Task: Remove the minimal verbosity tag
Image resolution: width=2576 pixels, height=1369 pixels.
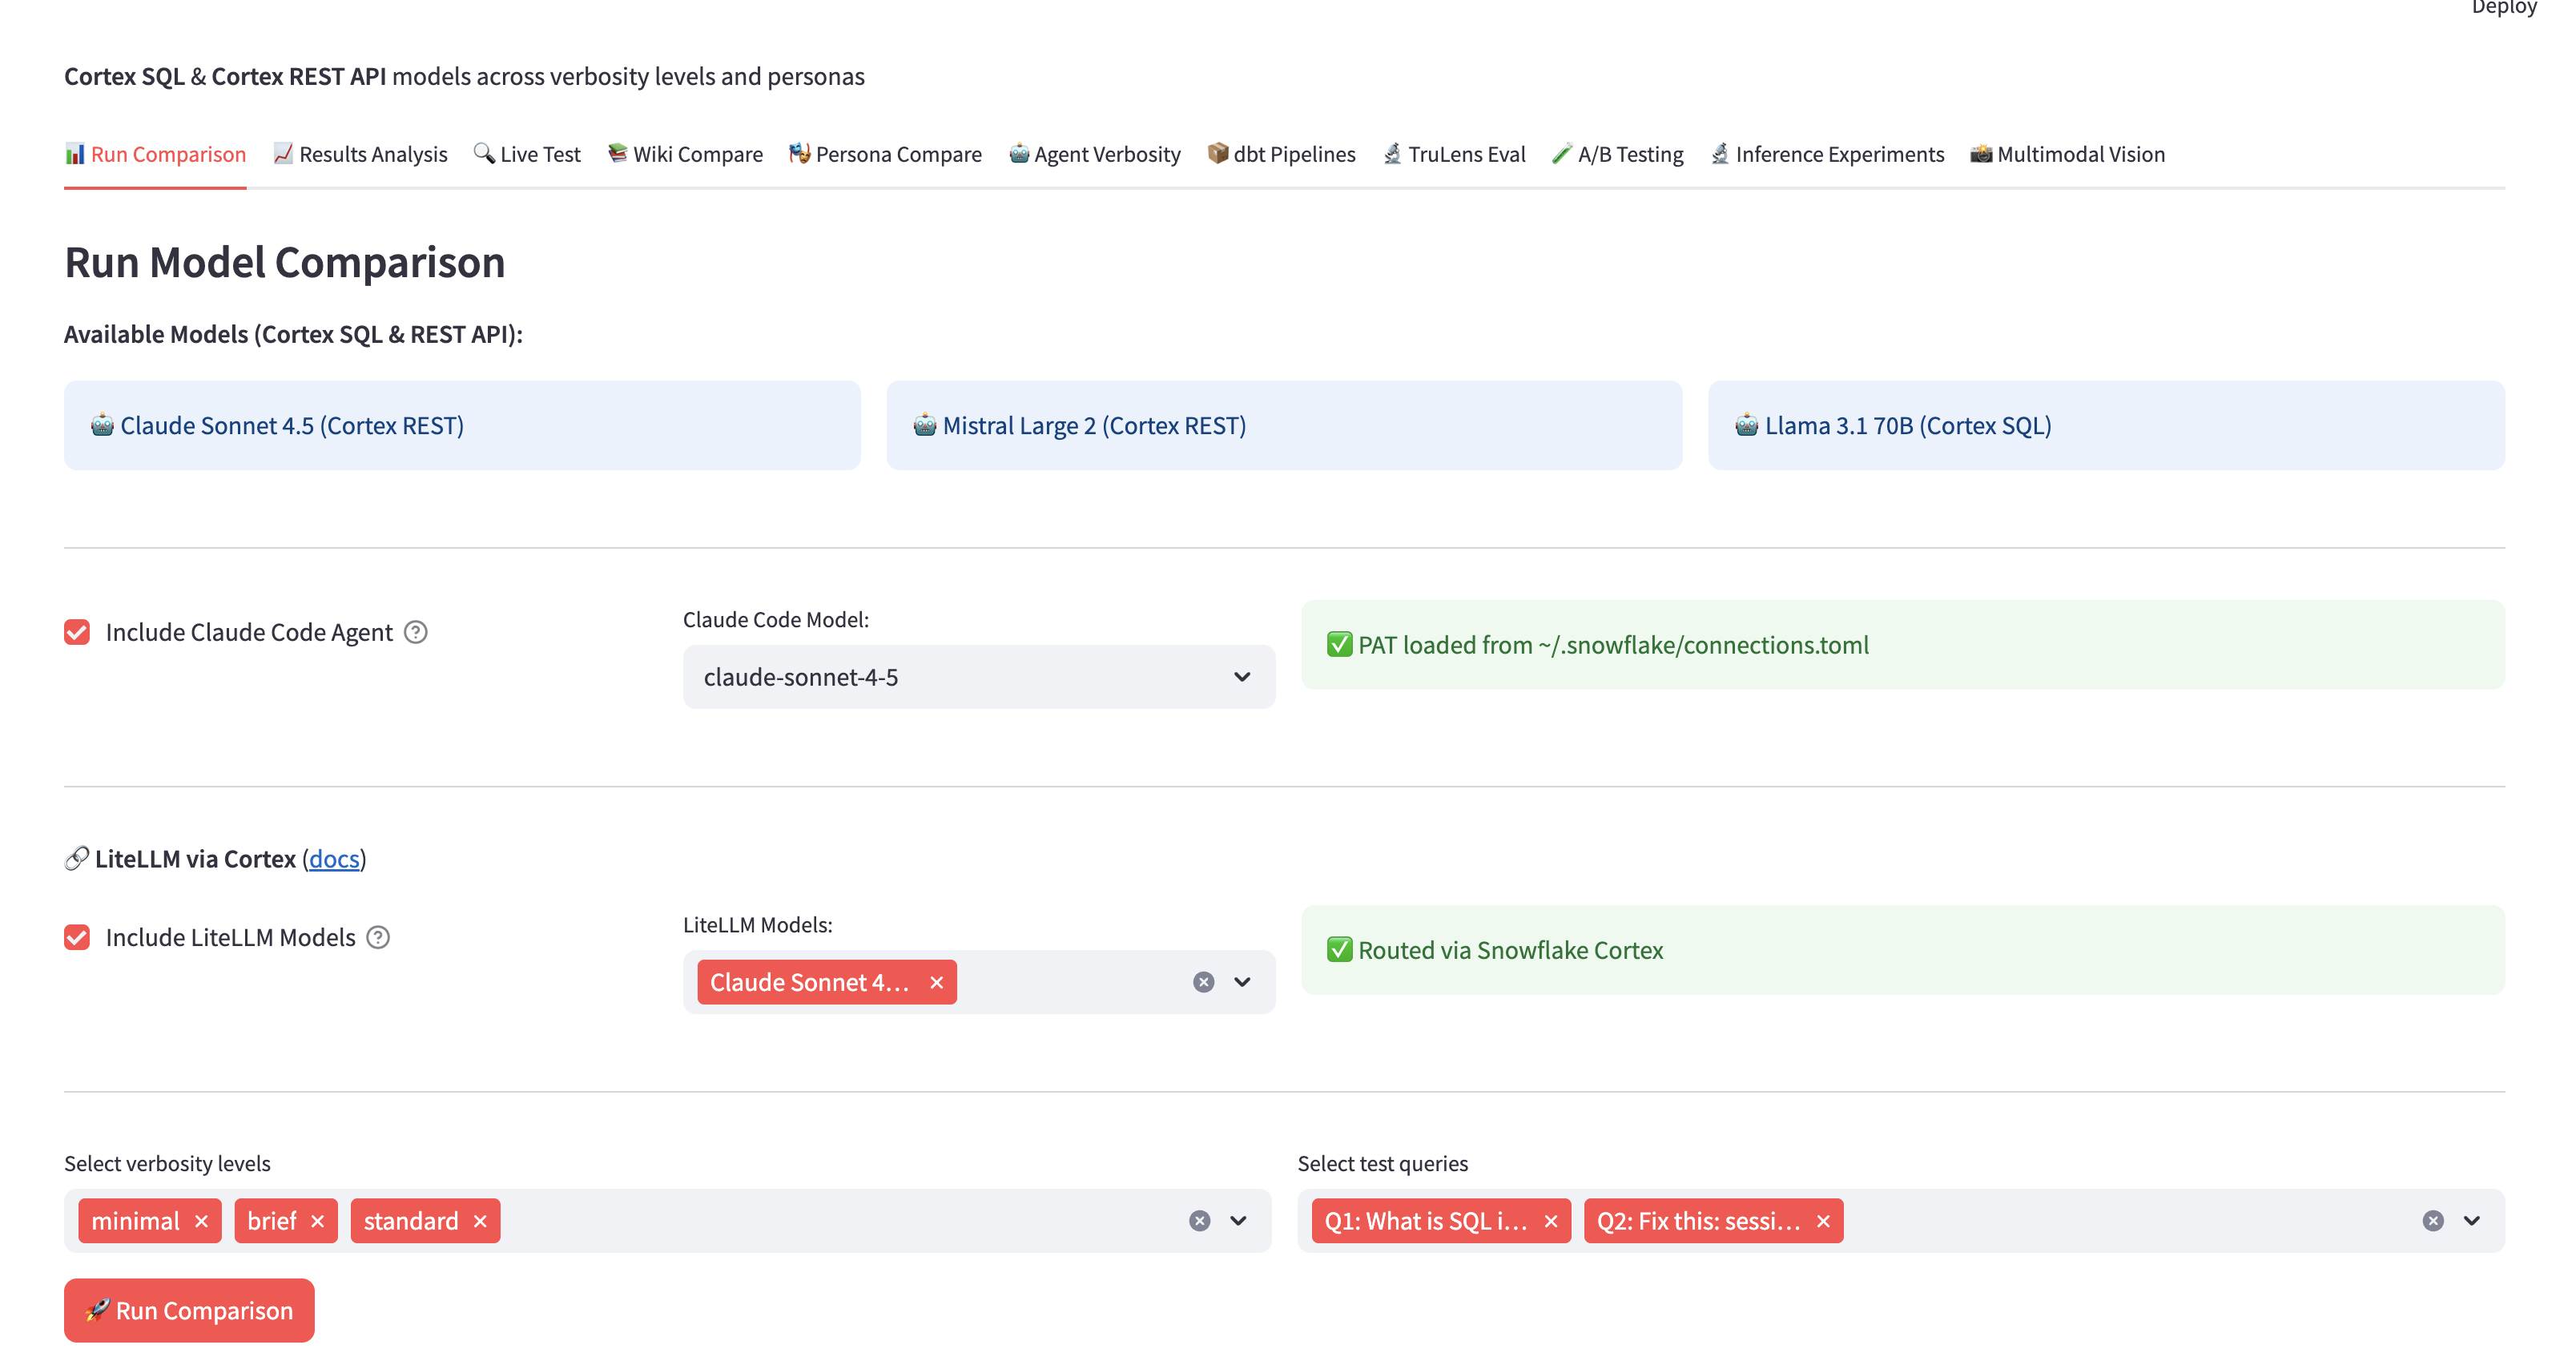Action: (x=201, y=1221)
